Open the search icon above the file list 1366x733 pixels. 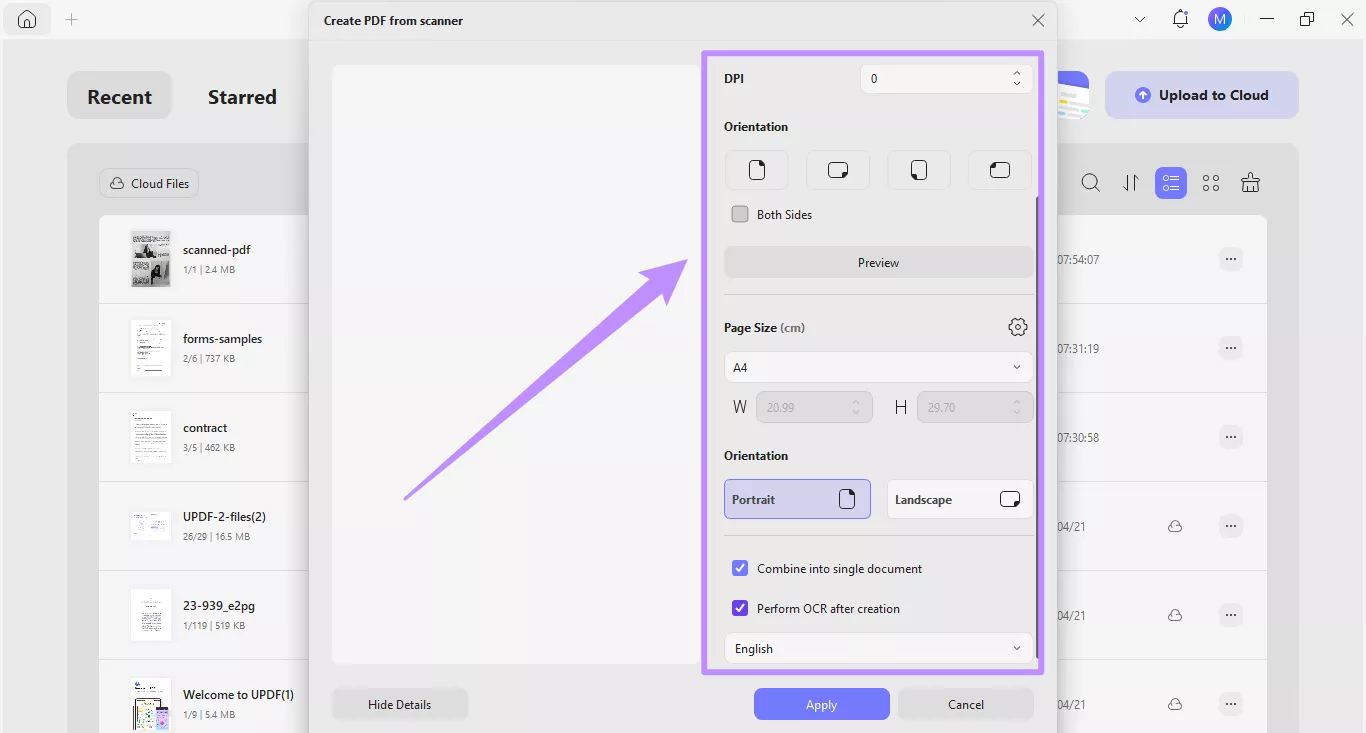pos(1090,183)
